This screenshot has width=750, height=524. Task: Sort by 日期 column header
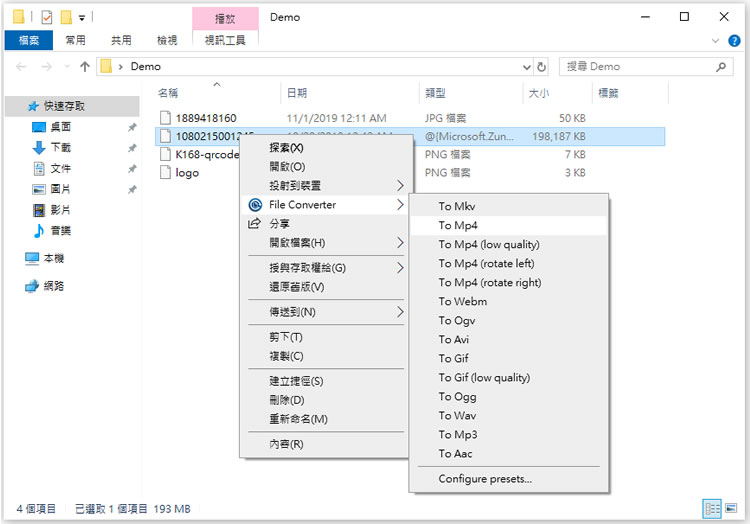coord(350,93)
